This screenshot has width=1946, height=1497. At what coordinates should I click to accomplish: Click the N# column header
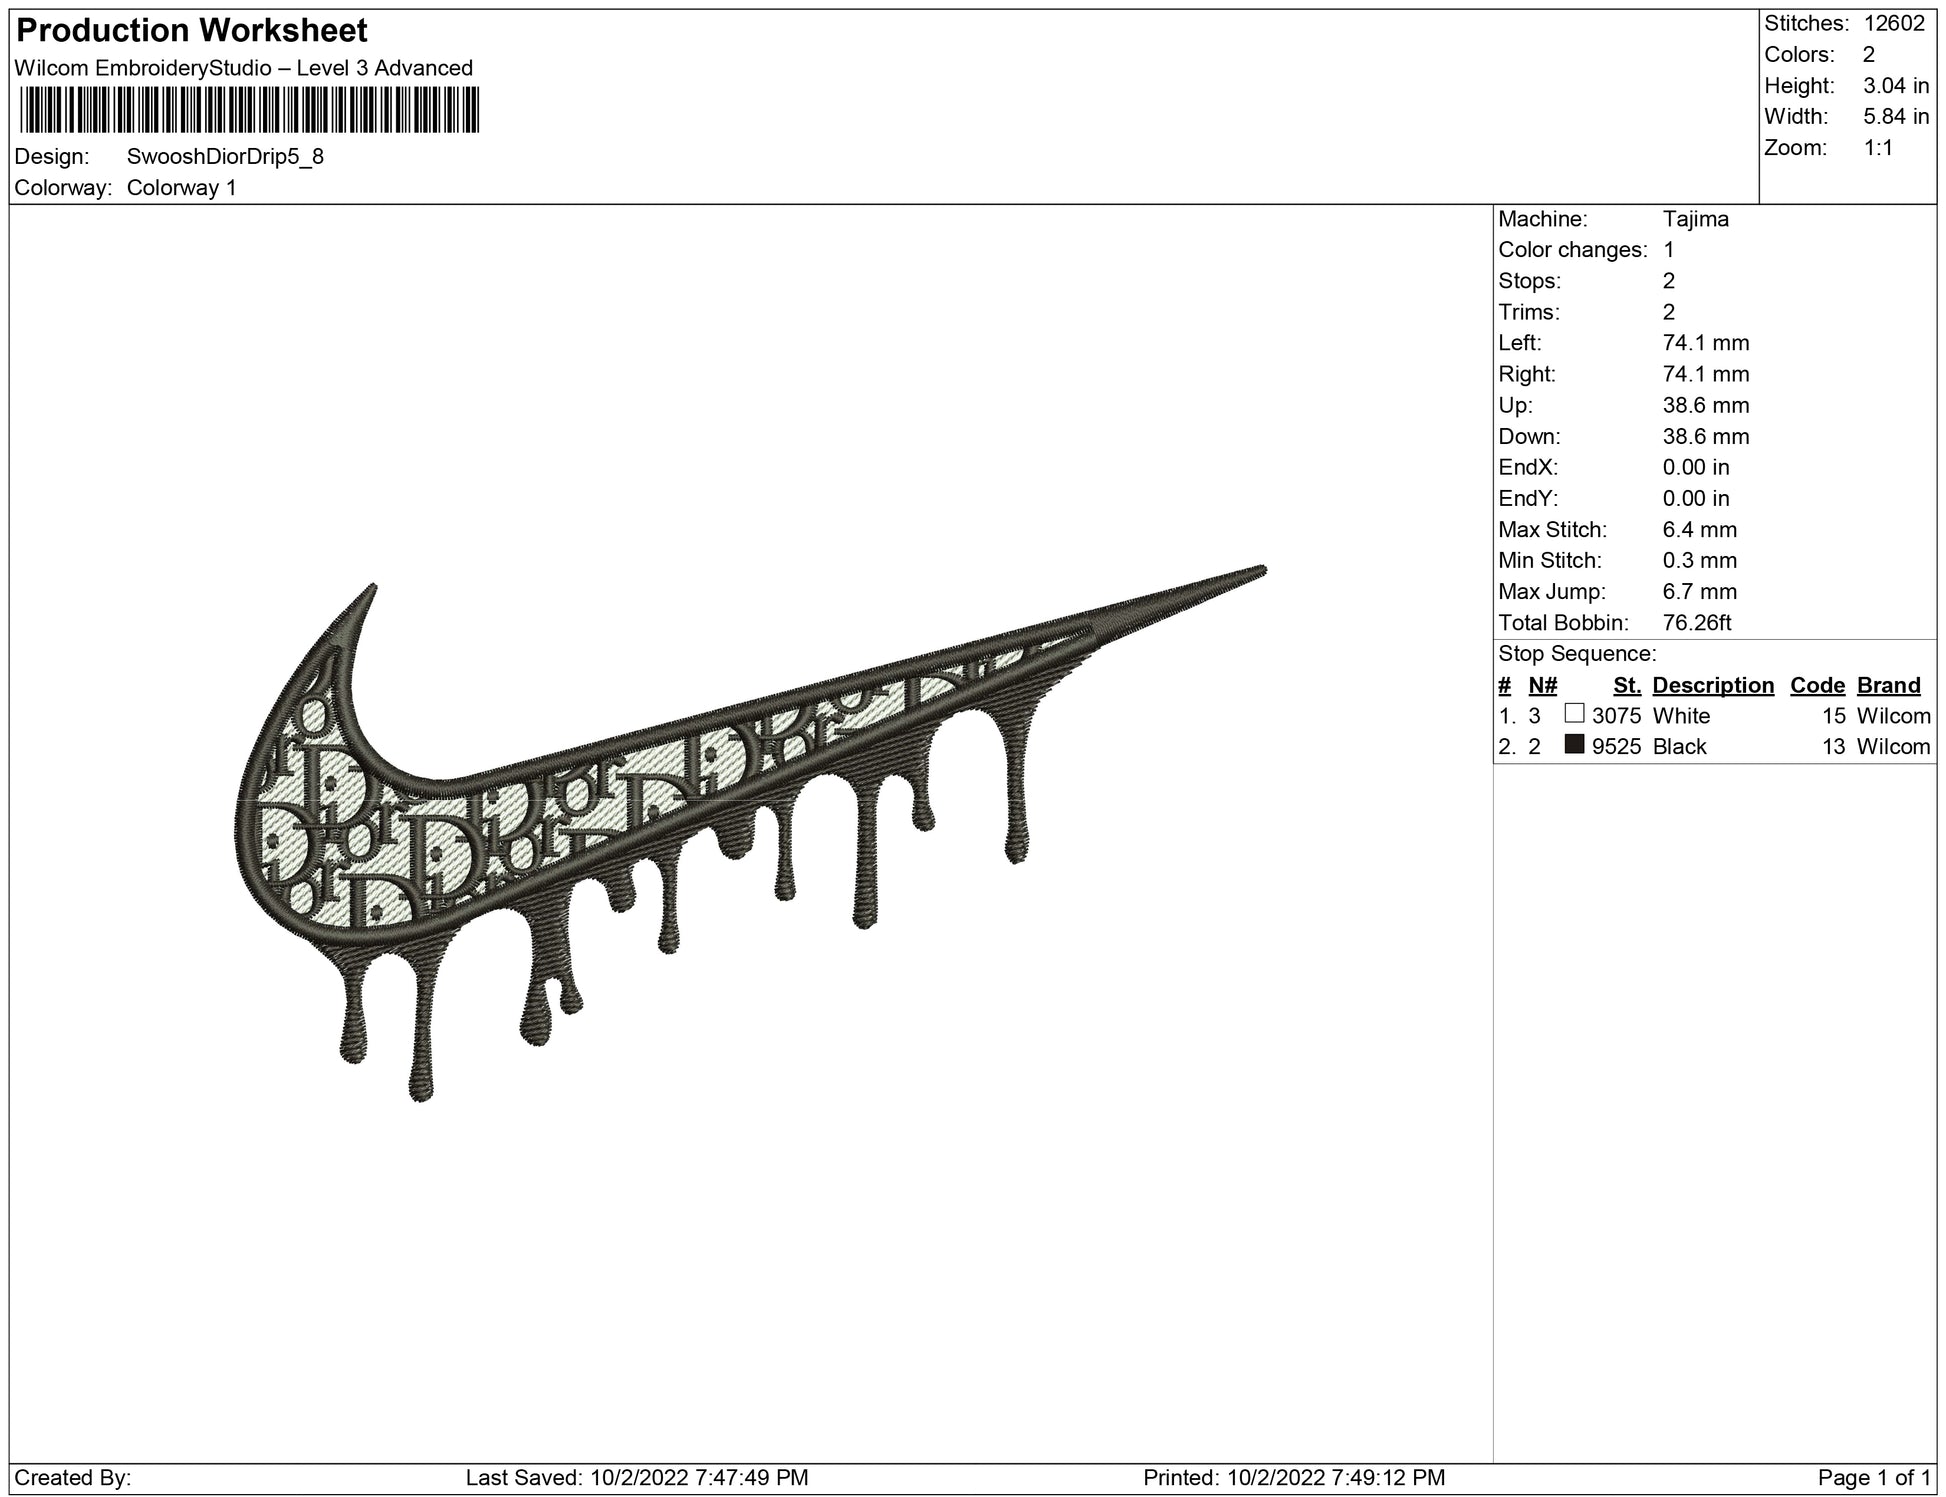point(1542,685)
